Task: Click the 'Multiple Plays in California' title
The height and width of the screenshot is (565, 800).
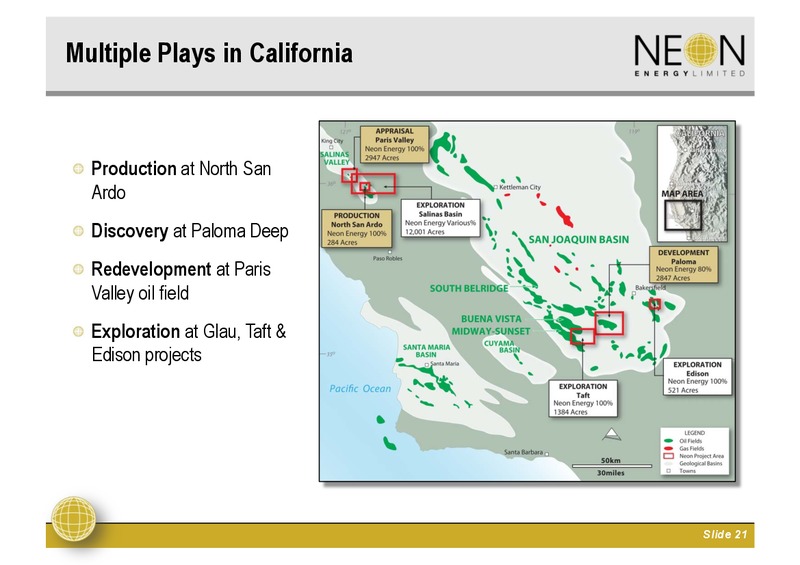Action: (209, 53)
